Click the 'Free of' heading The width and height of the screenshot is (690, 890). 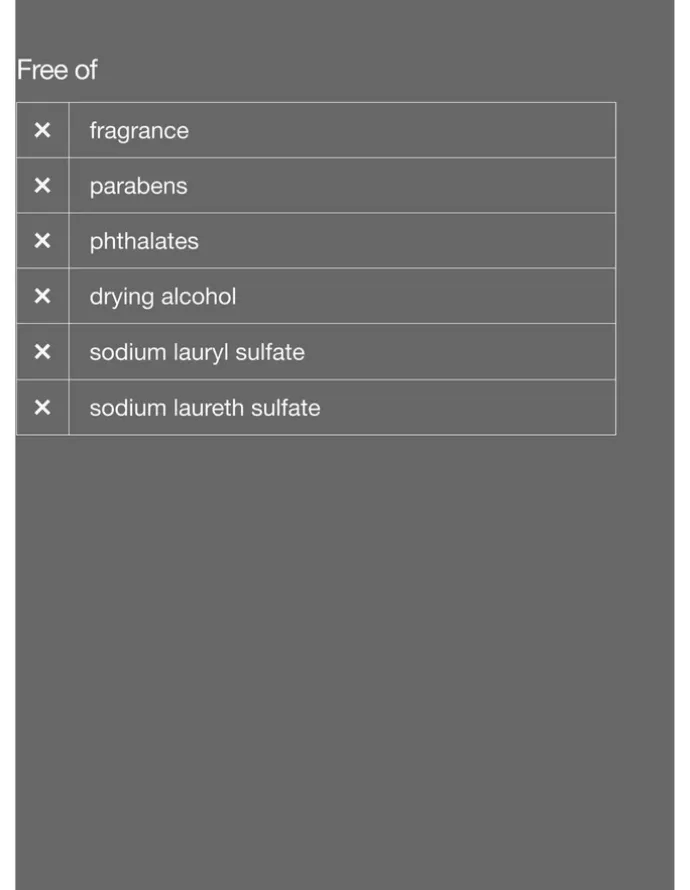pyautogui.click(x=57, y=70)
